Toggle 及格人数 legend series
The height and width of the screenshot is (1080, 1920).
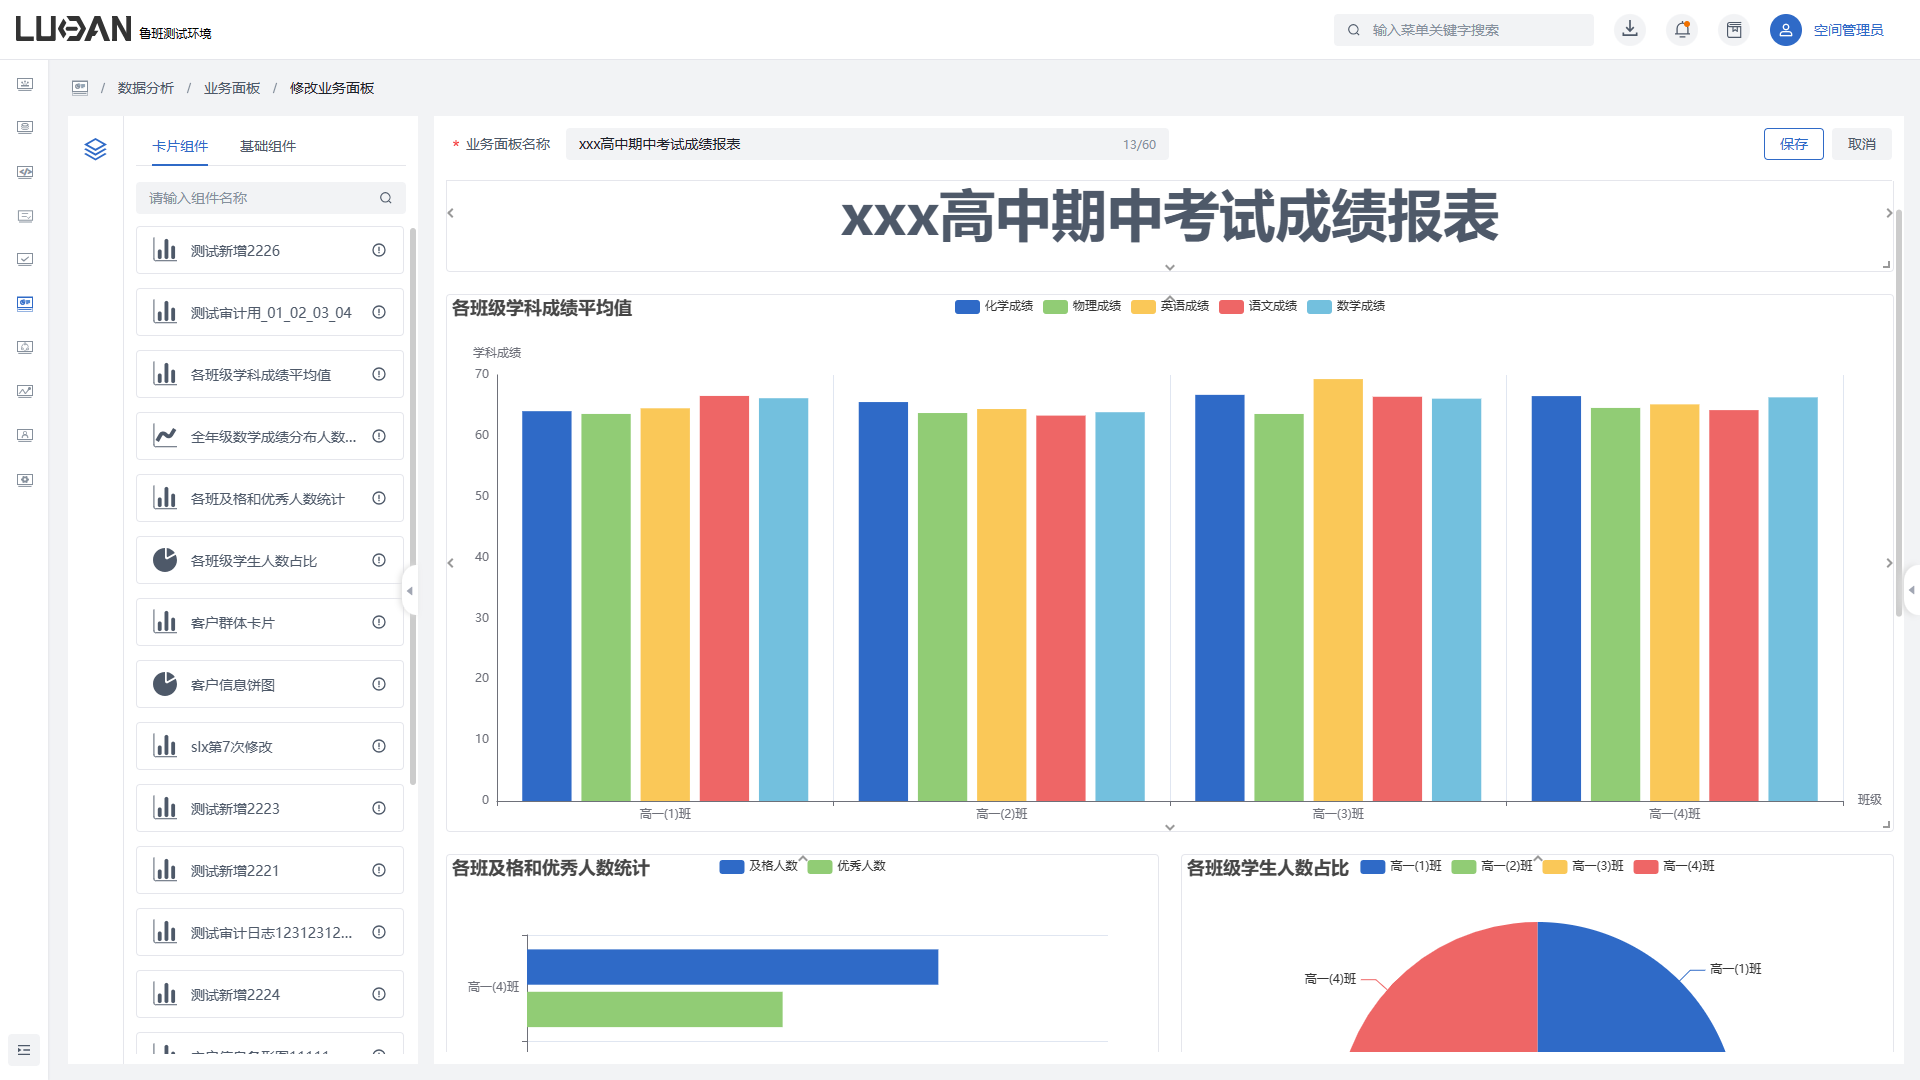click(759, 866)
